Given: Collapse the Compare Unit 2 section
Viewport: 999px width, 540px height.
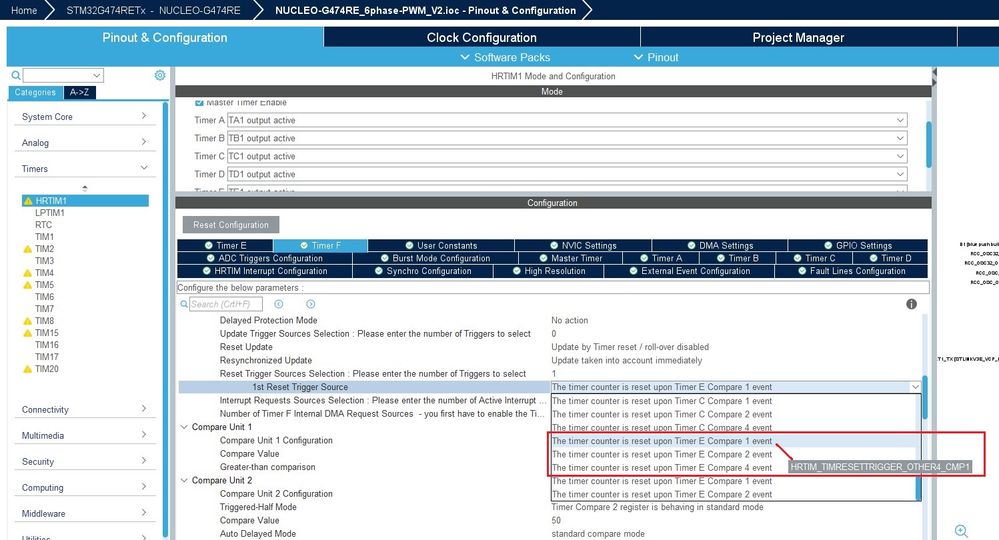Looking at the screenshot, I should point(184,480).
